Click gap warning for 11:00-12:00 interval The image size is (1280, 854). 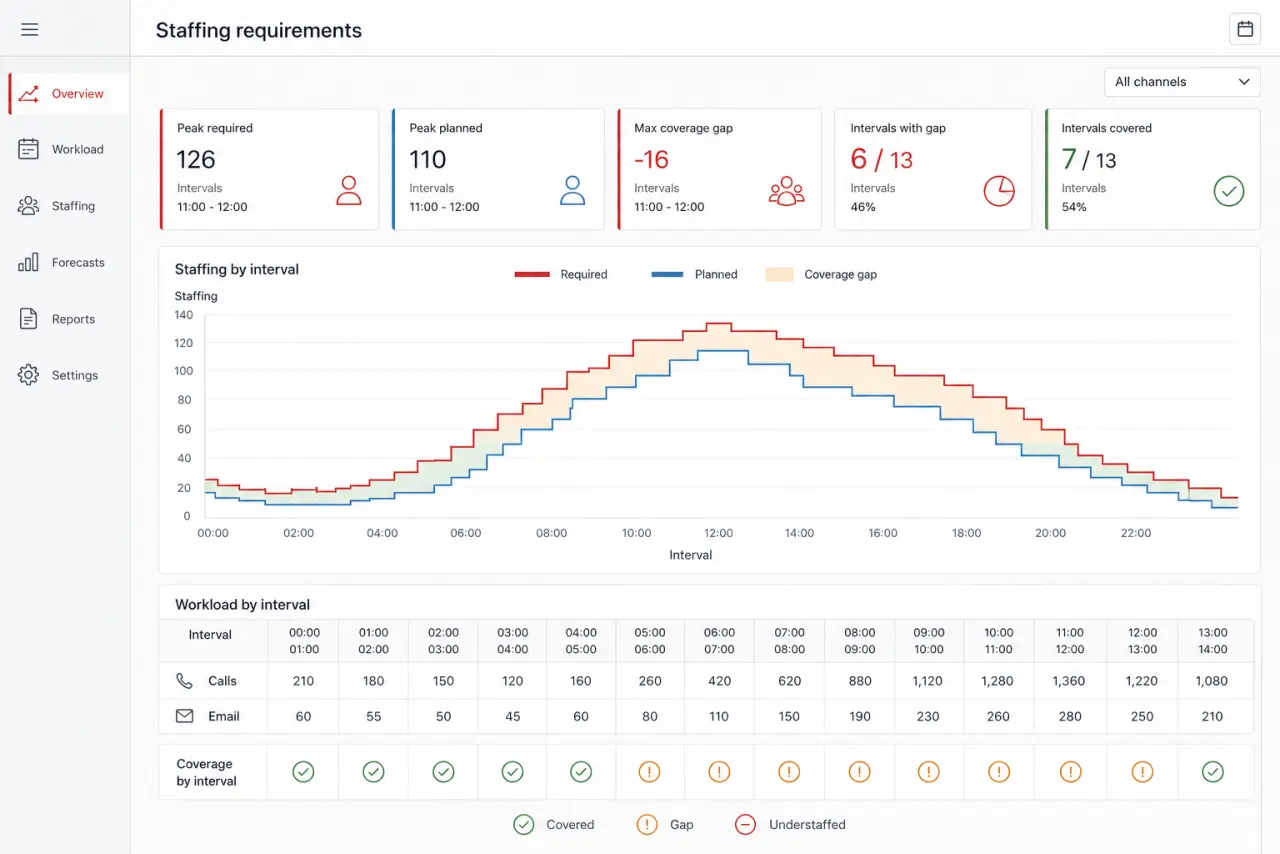(x=1070, y=771)
